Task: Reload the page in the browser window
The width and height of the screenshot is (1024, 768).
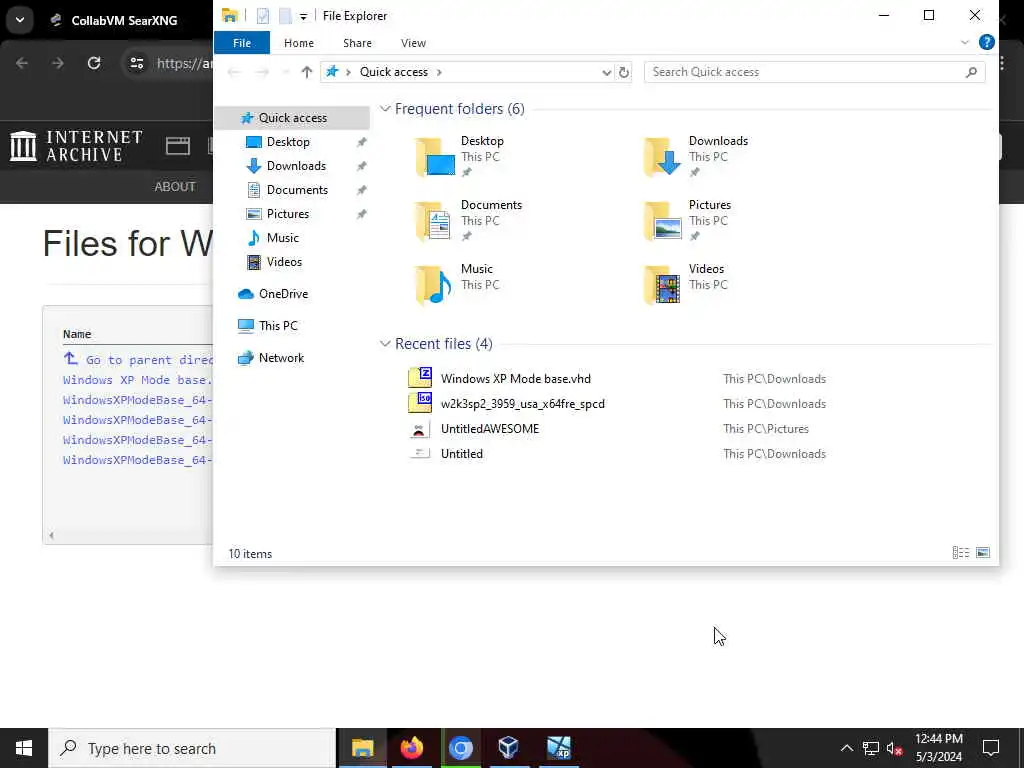Action: point(94,63)
